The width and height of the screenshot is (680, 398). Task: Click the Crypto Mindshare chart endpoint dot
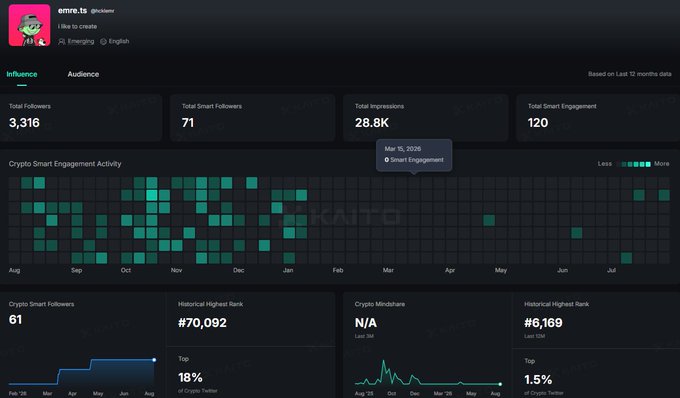[500, 384]
